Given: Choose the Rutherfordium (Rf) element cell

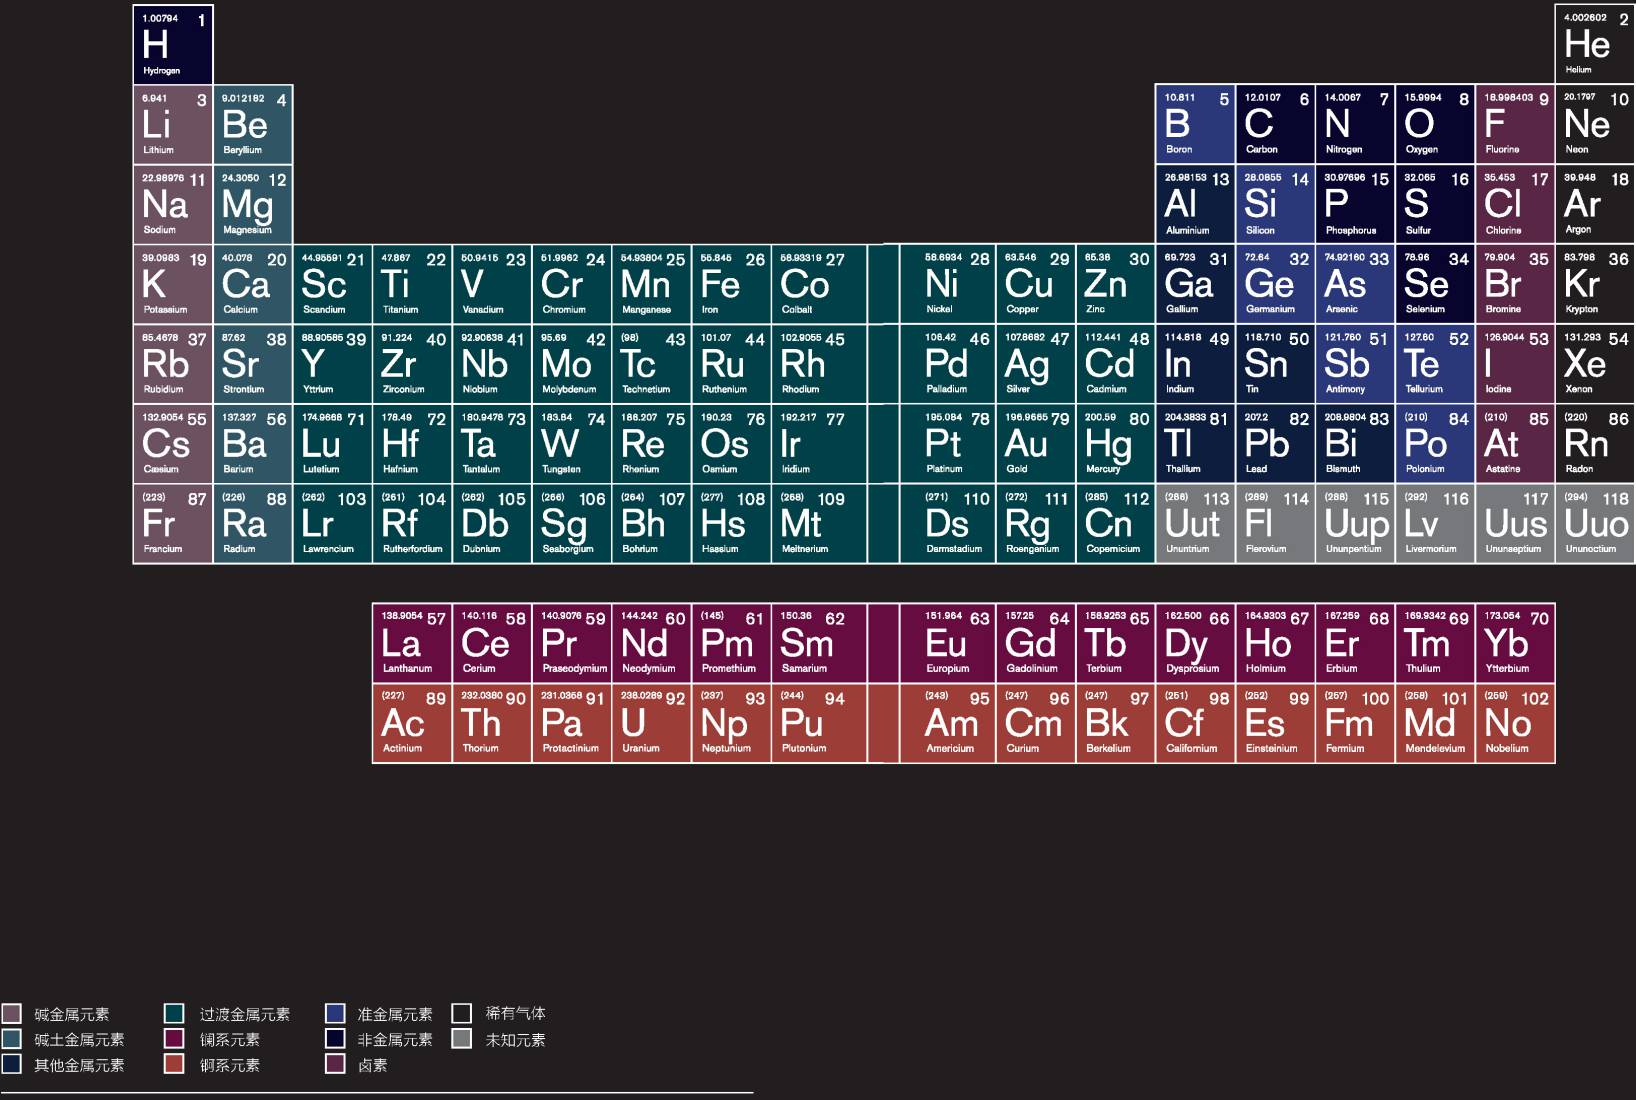Looking at the screenshot, I should click(x=412, y=524).
